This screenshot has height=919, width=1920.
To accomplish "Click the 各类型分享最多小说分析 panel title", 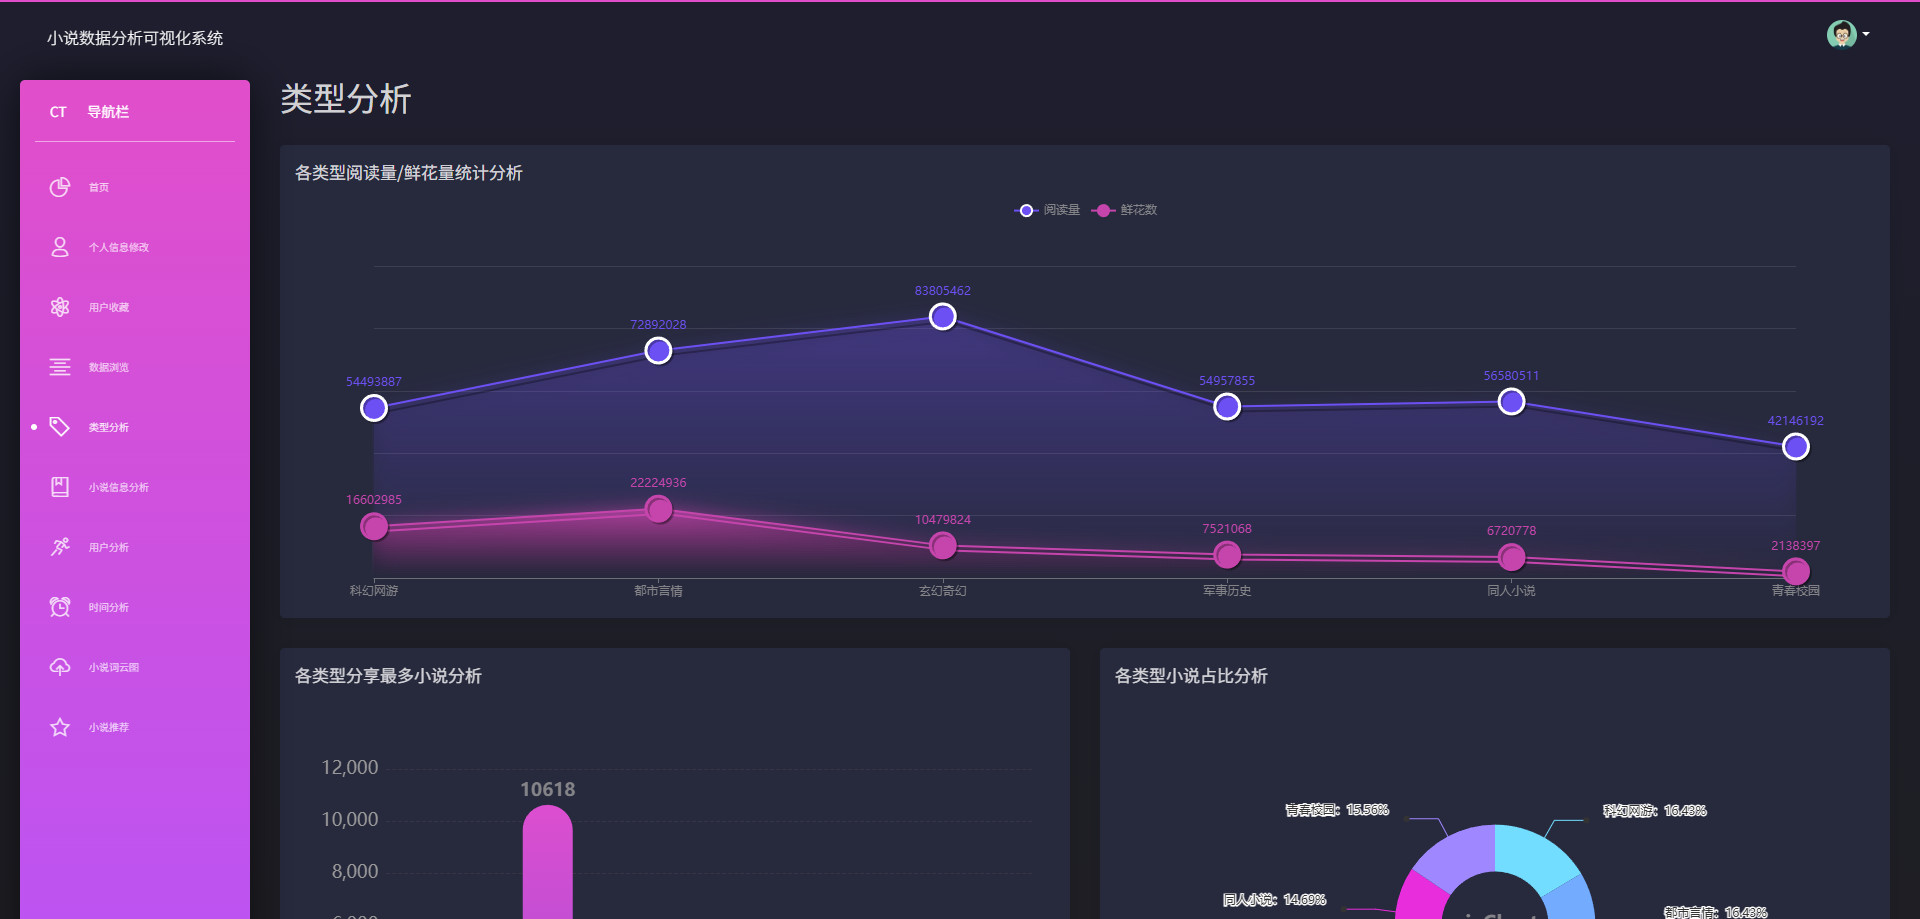I will pos(388,676).
